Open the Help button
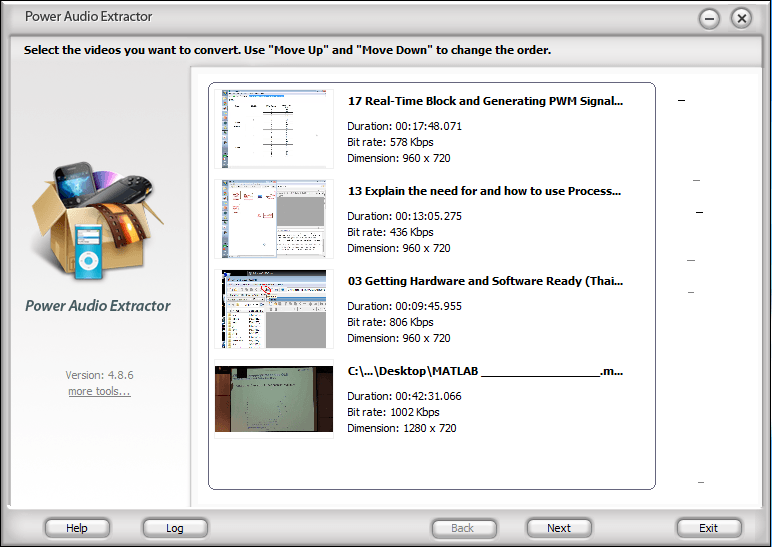This screenshot has height=547, width=772. (x=77, y=528)
